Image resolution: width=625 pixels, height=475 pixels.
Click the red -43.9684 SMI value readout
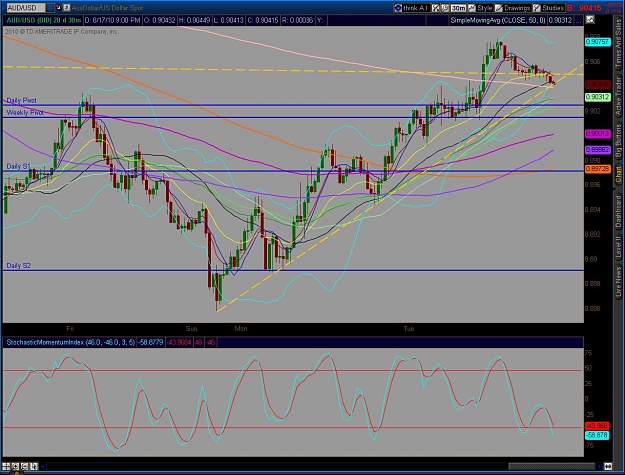tap(179, 342)
